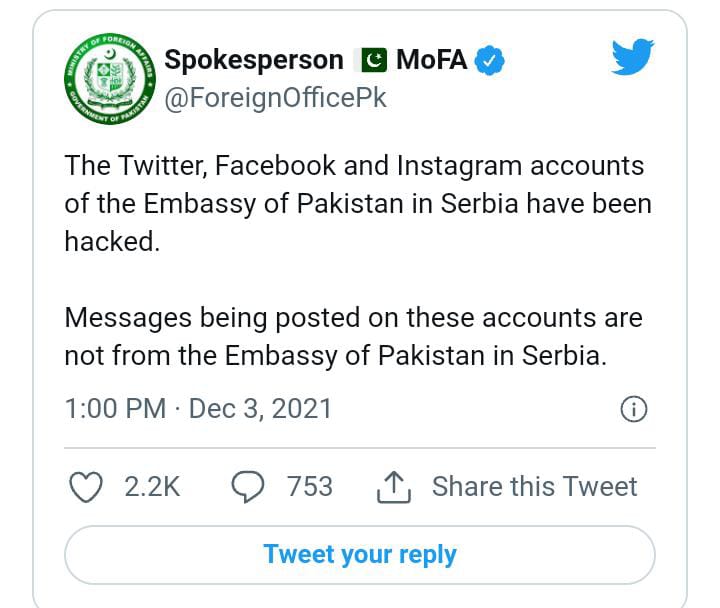This screenshot has width=720, height=608.
Task: Open the @ForeignOfficePk handle
Action: [275, 98]
